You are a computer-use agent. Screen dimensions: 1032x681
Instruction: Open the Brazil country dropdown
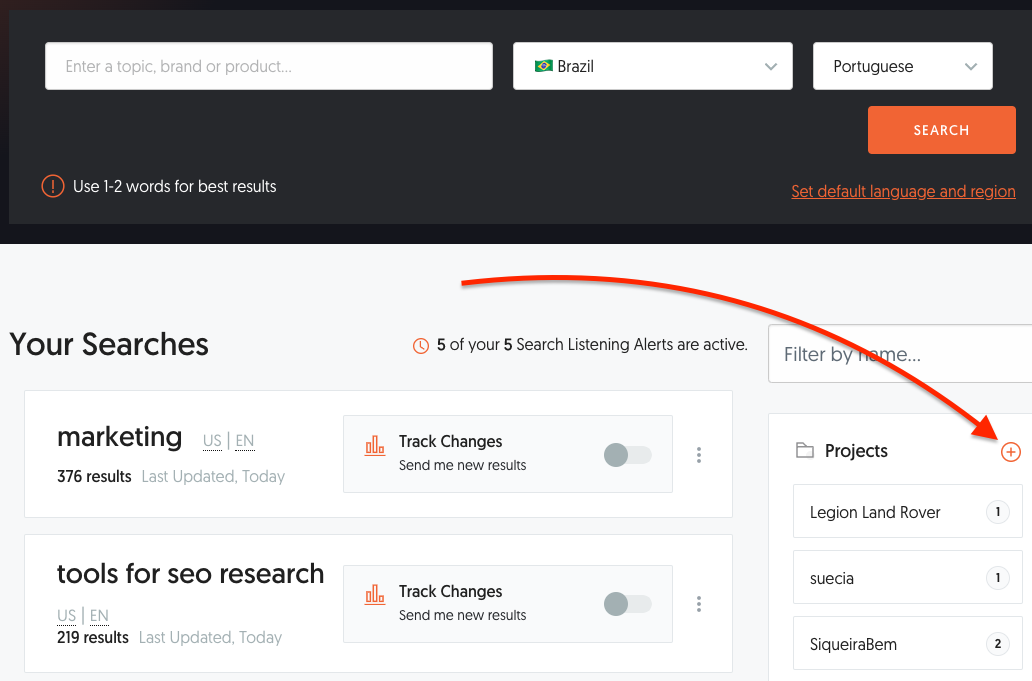652,66
